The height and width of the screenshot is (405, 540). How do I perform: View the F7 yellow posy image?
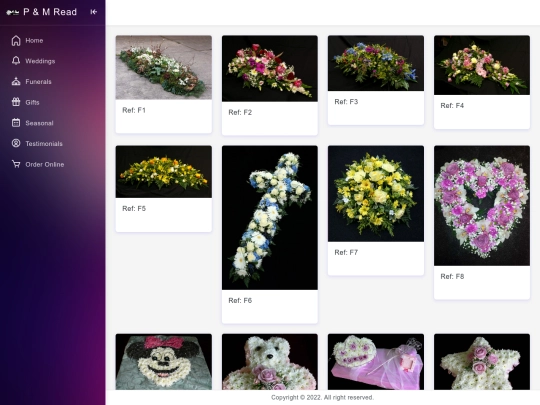click(376, 194)
